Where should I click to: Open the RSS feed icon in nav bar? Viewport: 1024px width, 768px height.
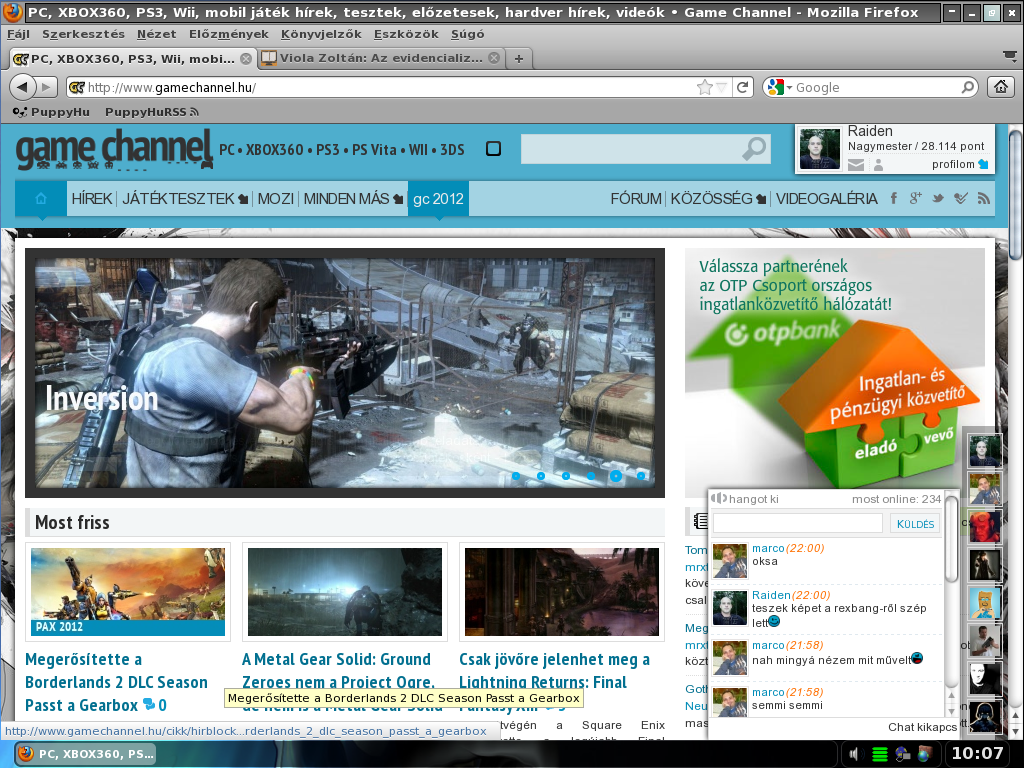point(984,199)
